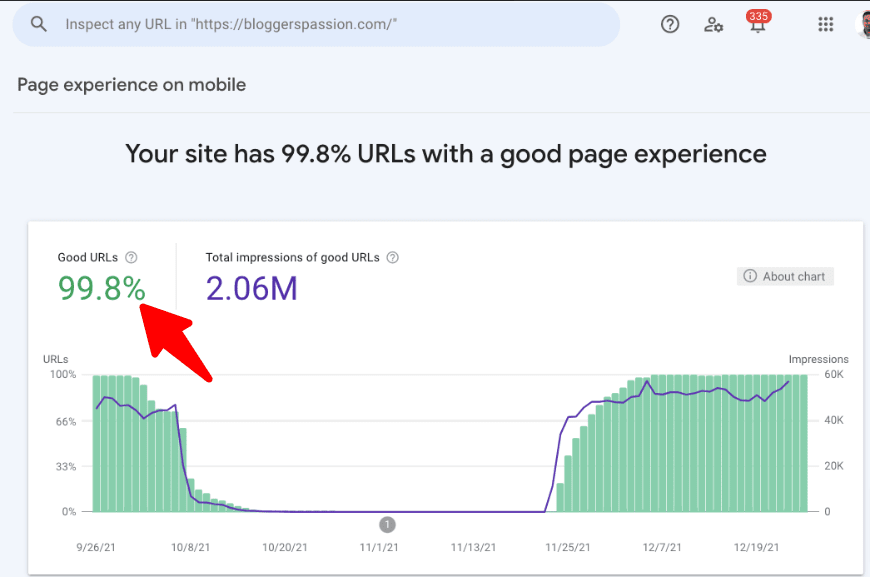Open annotation marker 1 below the chart
The image size is (870, 577).
click(x=387, y=523)
